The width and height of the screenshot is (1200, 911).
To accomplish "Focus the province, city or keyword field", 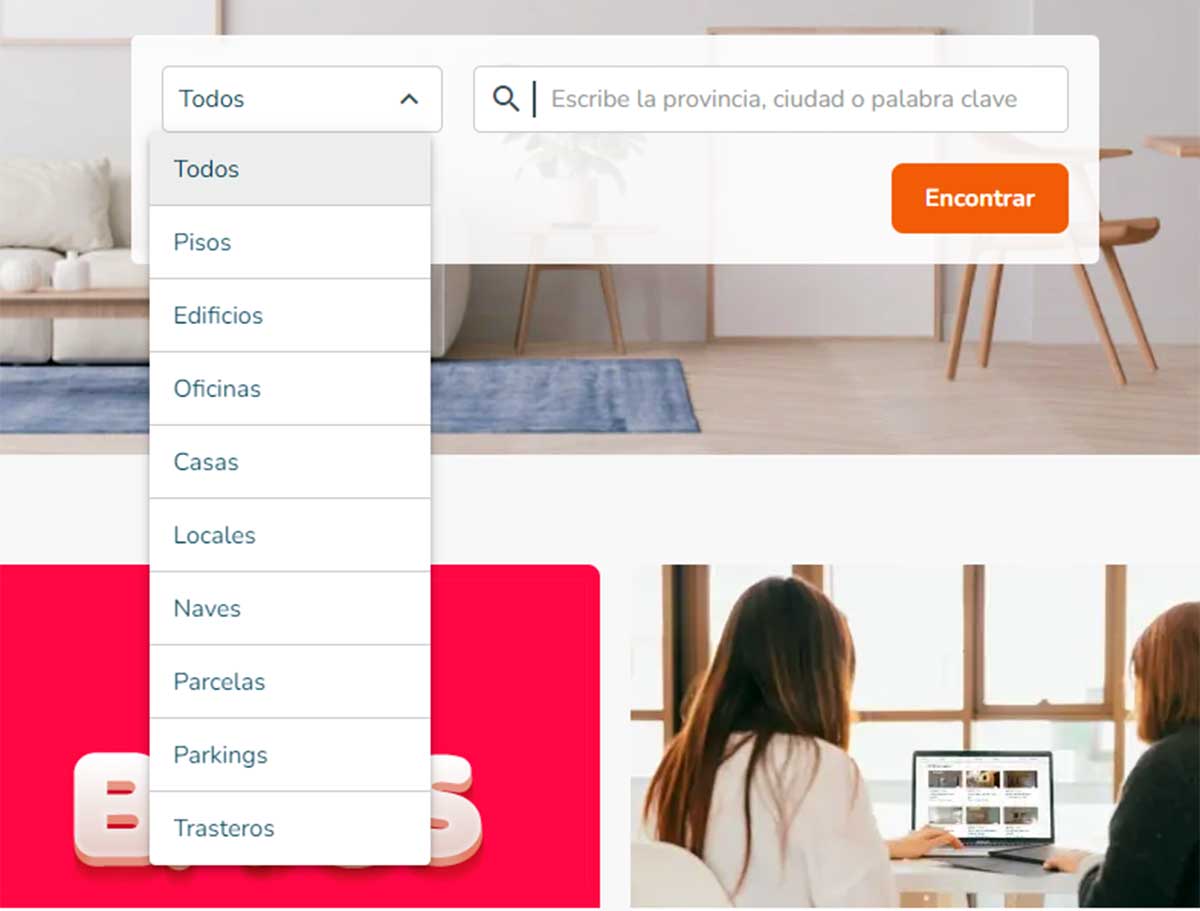I will 770,99.
